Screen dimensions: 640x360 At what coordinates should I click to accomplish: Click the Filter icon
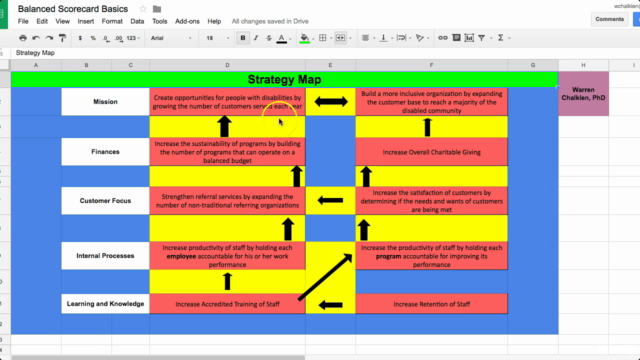482,38
